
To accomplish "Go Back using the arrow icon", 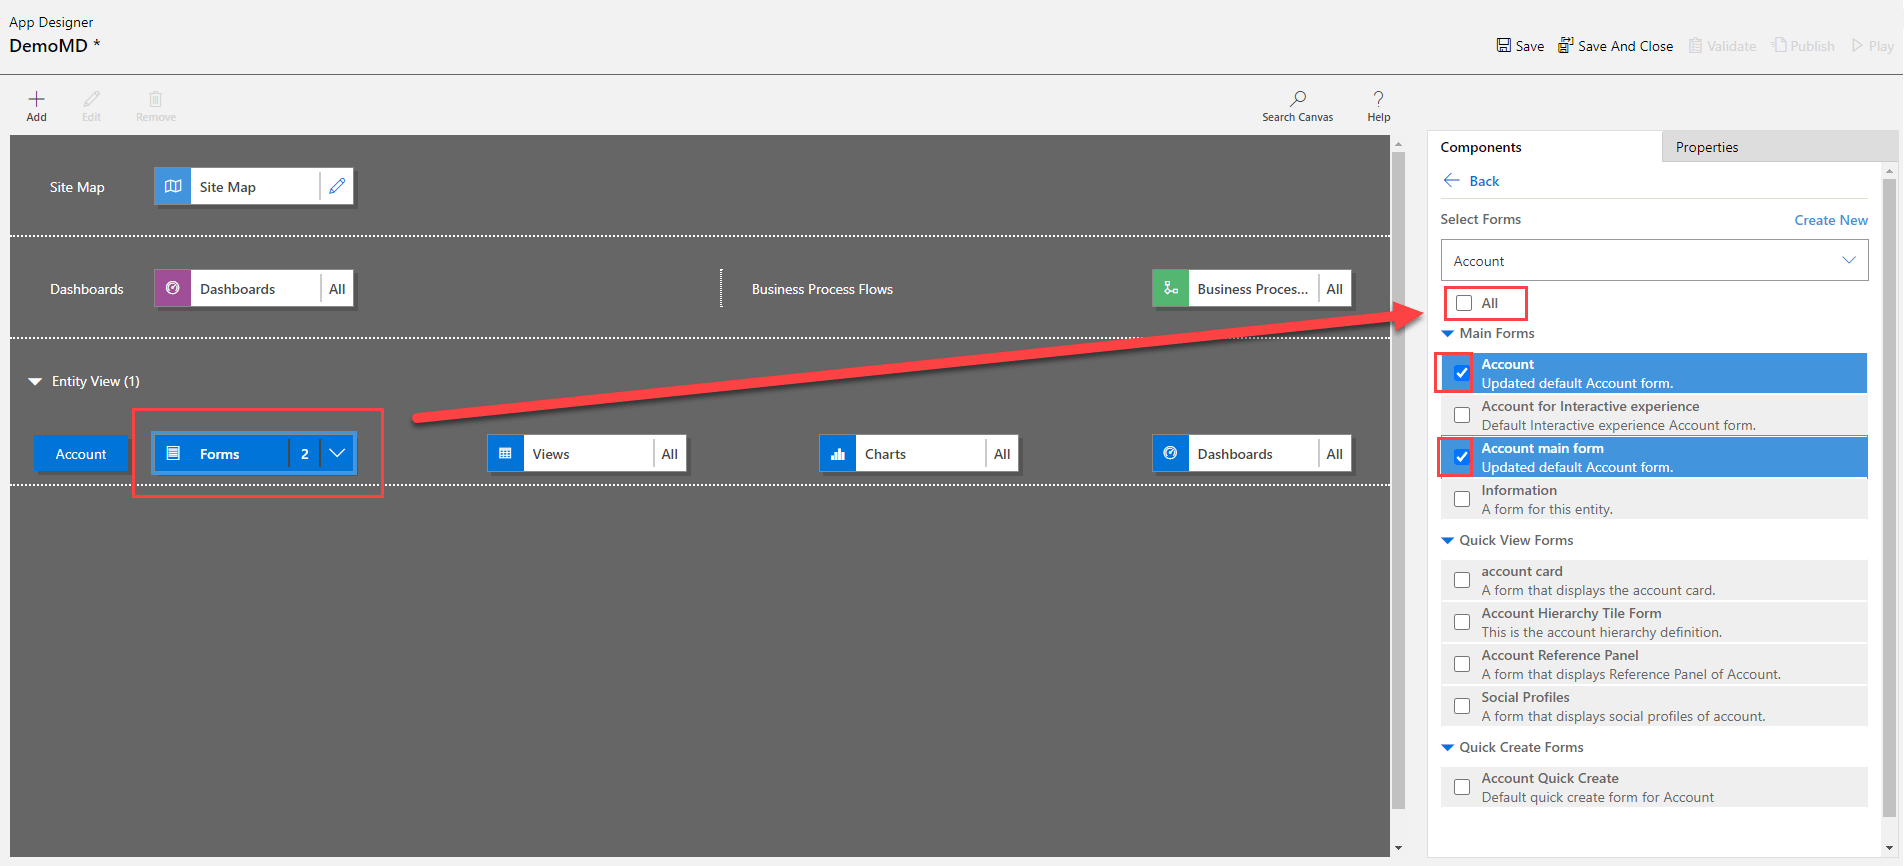I will point(1452,180).
